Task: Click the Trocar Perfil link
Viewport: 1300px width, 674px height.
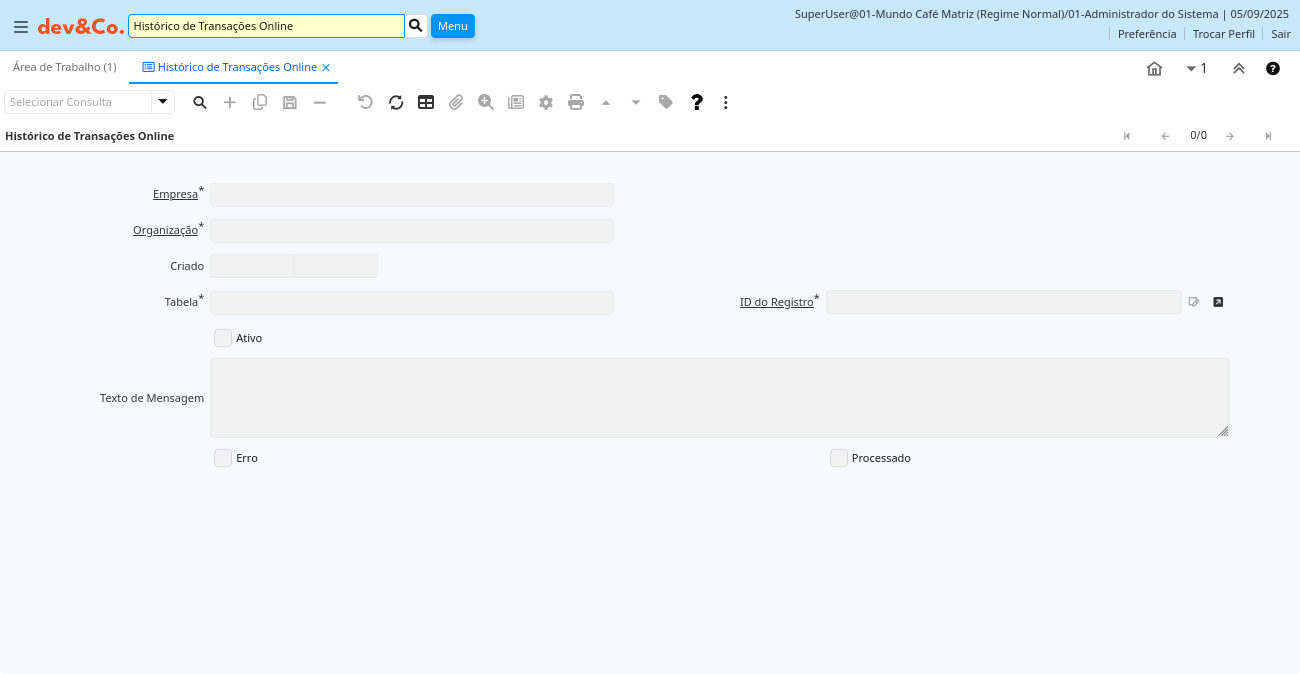Action: pos(1223,34)
